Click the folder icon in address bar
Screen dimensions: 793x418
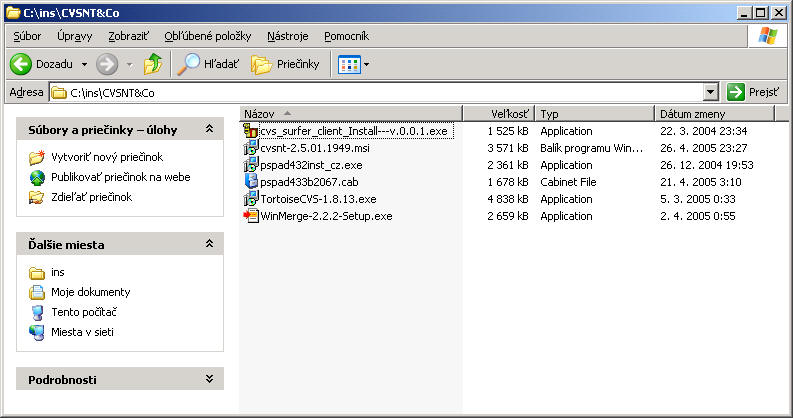point(59,92)
